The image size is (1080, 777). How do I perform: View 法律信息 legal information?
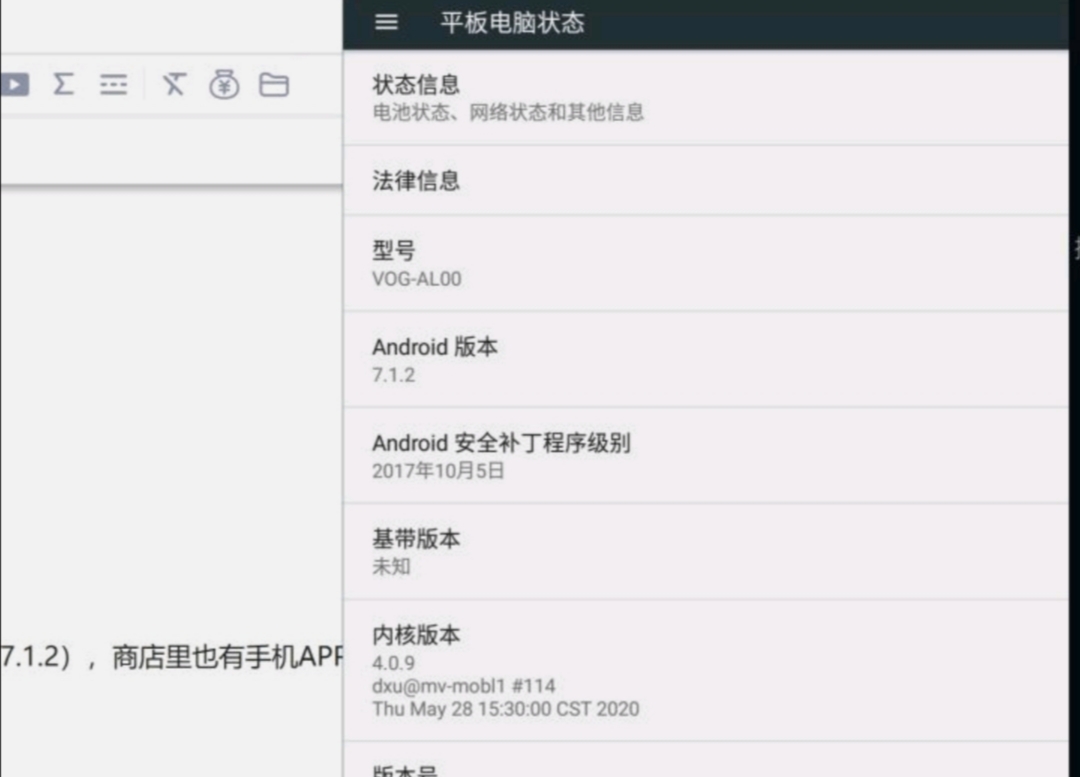(700, 181)
